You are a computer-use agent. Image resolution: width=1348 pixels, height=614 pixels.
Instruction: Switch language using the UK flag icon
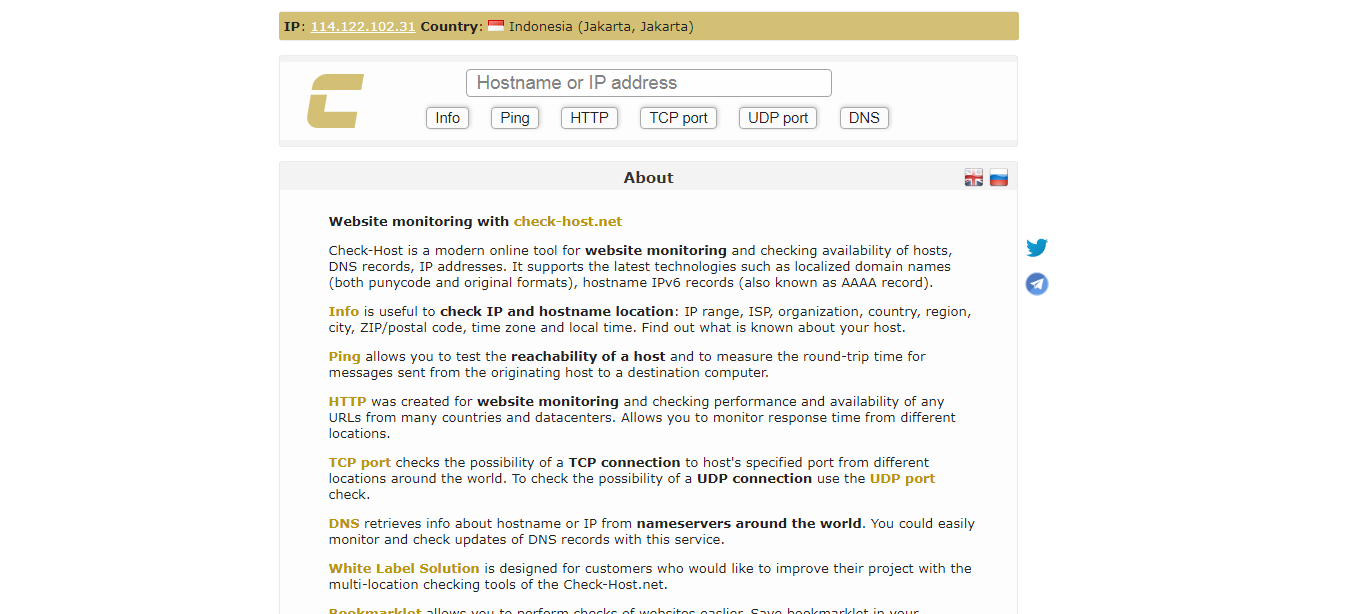tap(973, 178)
